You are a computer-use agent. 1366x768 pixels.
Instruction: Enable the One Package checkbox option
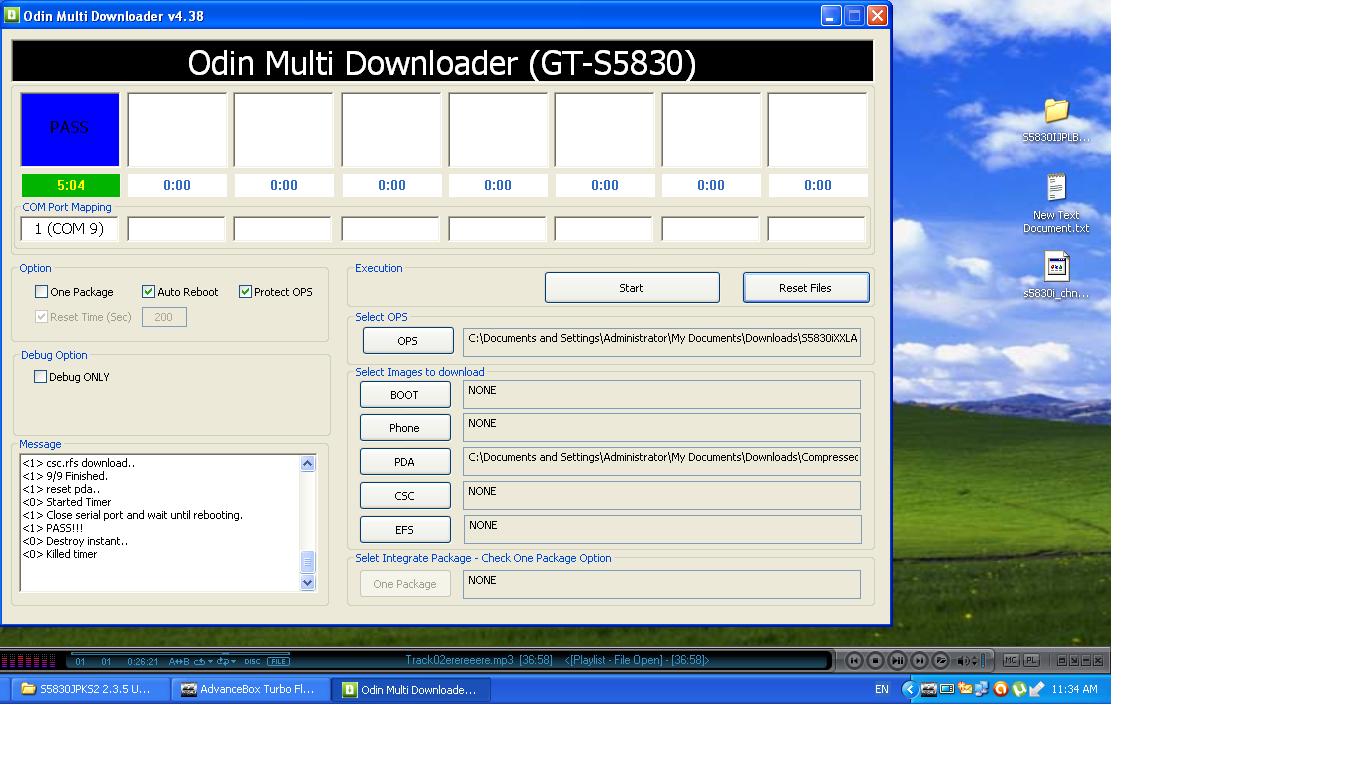[x=41, y=292]
